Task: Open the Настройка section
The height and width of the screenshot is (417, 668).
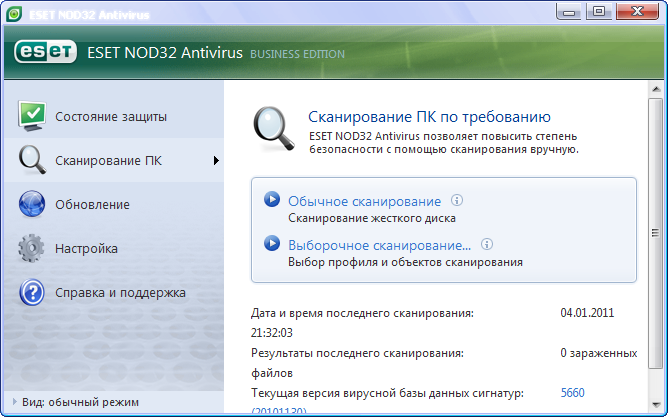Action: coord(114,248)
